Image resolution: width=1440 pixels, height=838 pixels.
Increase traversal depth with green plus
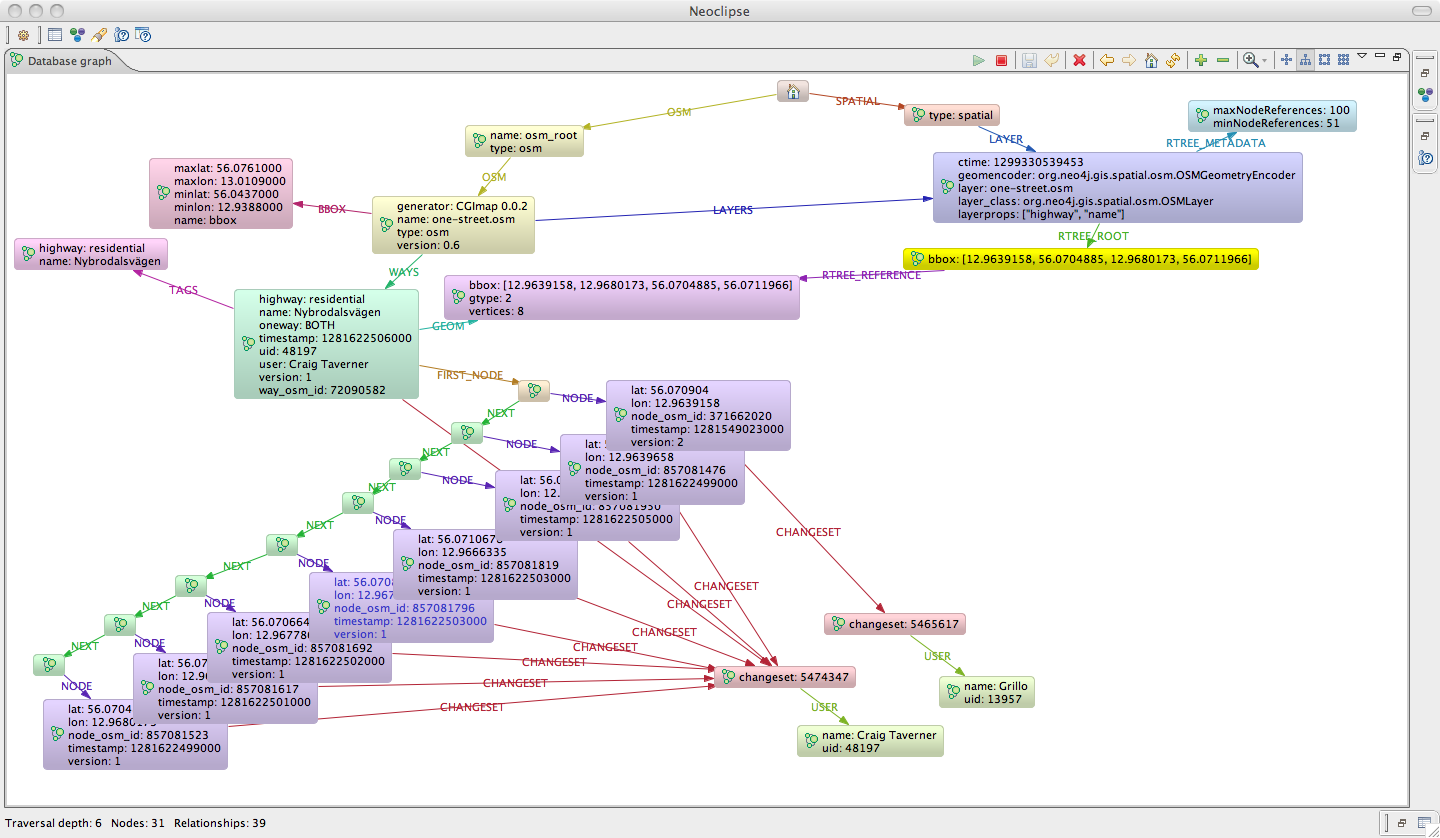coord(1201,61)
